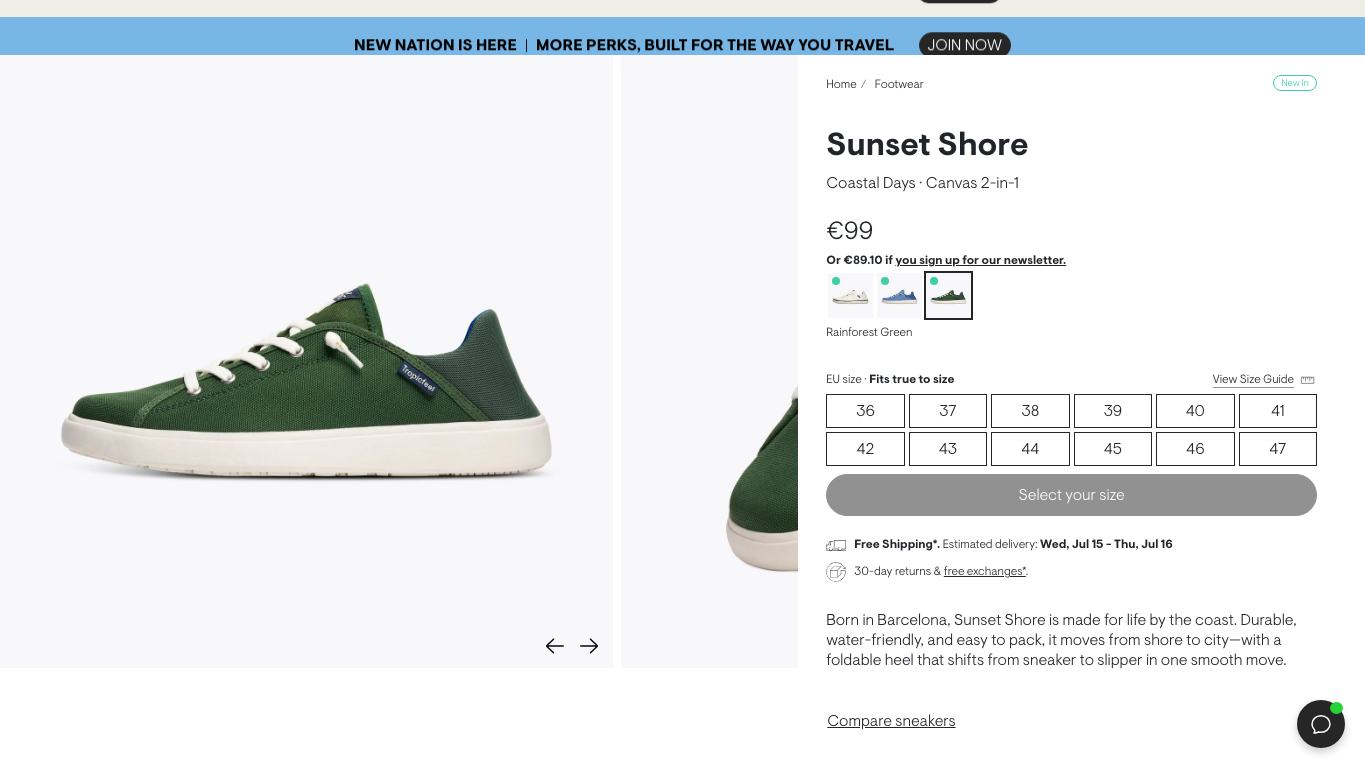Choose EU size 44
Viewport: 1365px width, 768px height.
click(x=1030, y=449)
